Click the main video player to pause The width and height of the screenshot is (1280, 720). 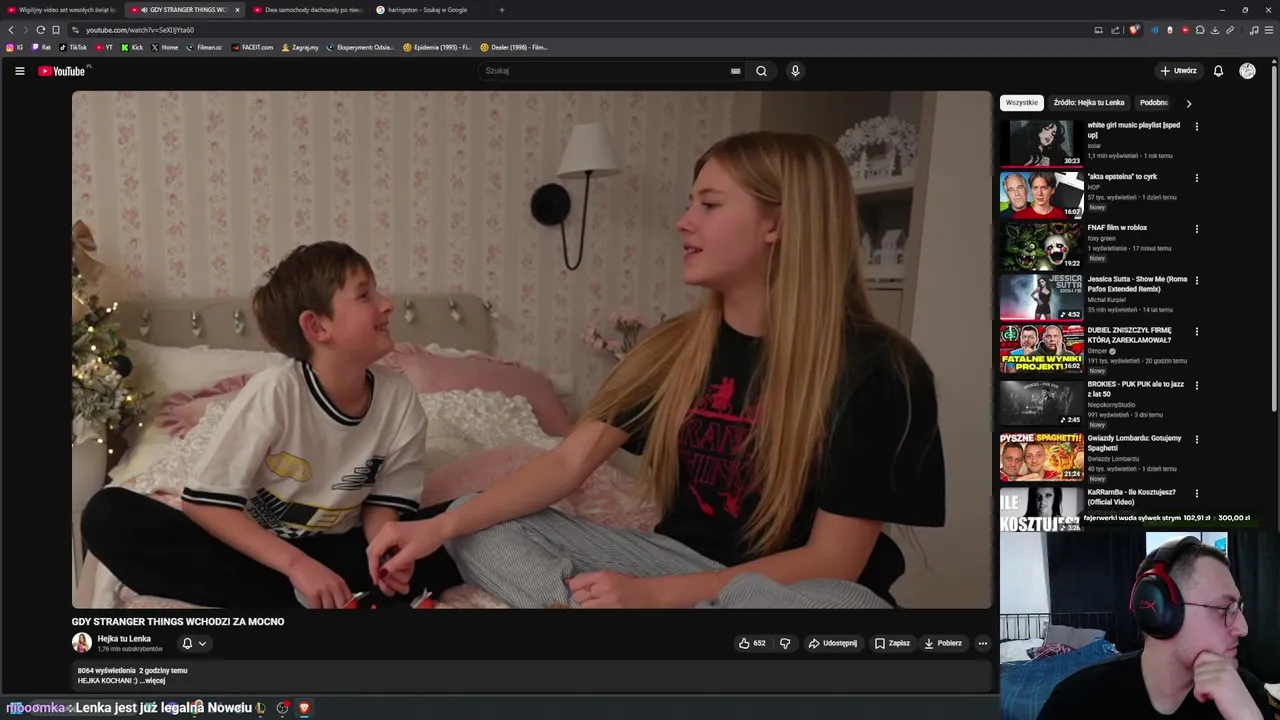click(x=532, y=349)
